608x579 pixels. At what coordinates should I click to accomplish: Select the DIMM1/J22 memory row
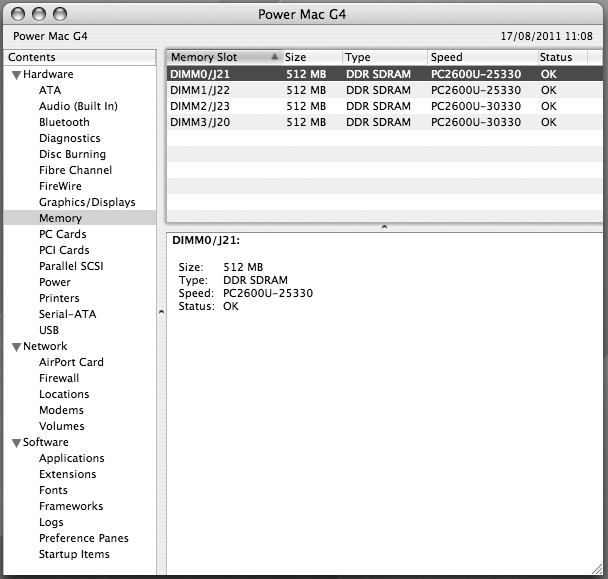(x=384, y=90)
